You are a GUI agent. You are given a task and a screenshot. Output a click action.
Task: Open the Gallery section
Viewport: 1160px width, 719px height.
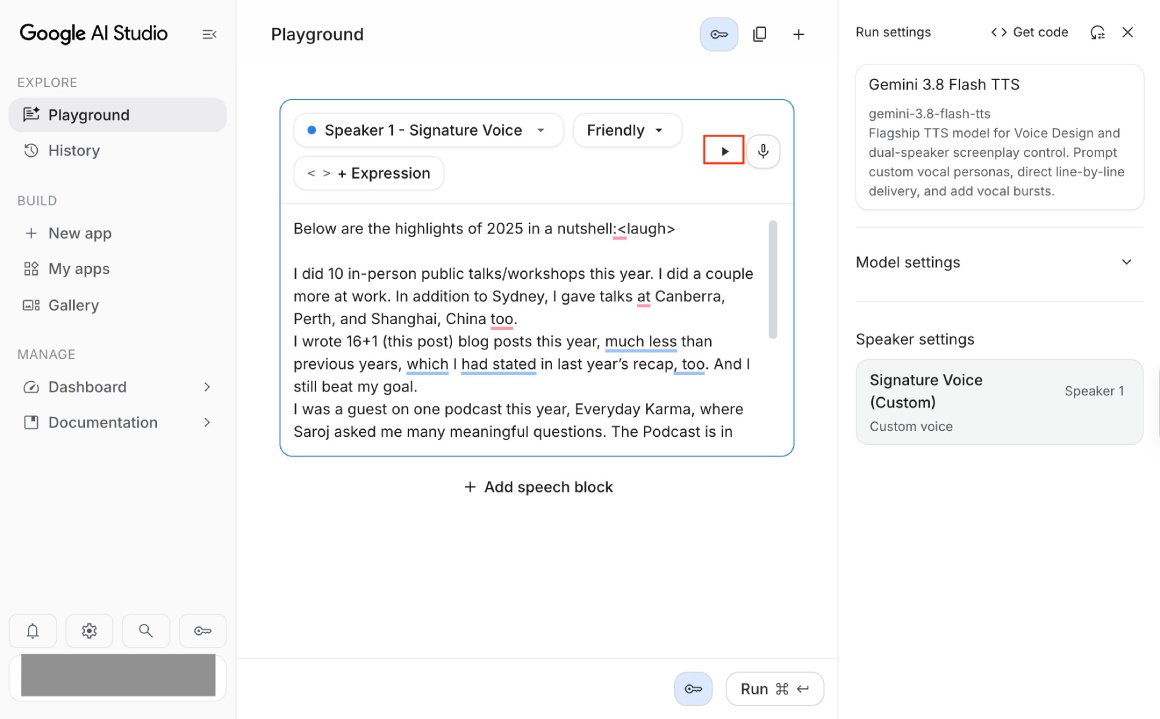(x=118, y=305)
